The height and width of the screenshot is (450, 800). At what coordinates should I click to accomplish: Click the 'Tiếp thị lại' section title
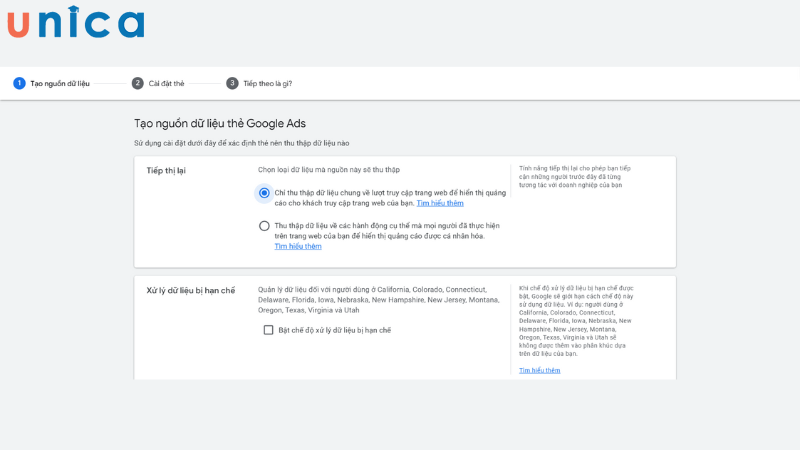coord(166,171)
